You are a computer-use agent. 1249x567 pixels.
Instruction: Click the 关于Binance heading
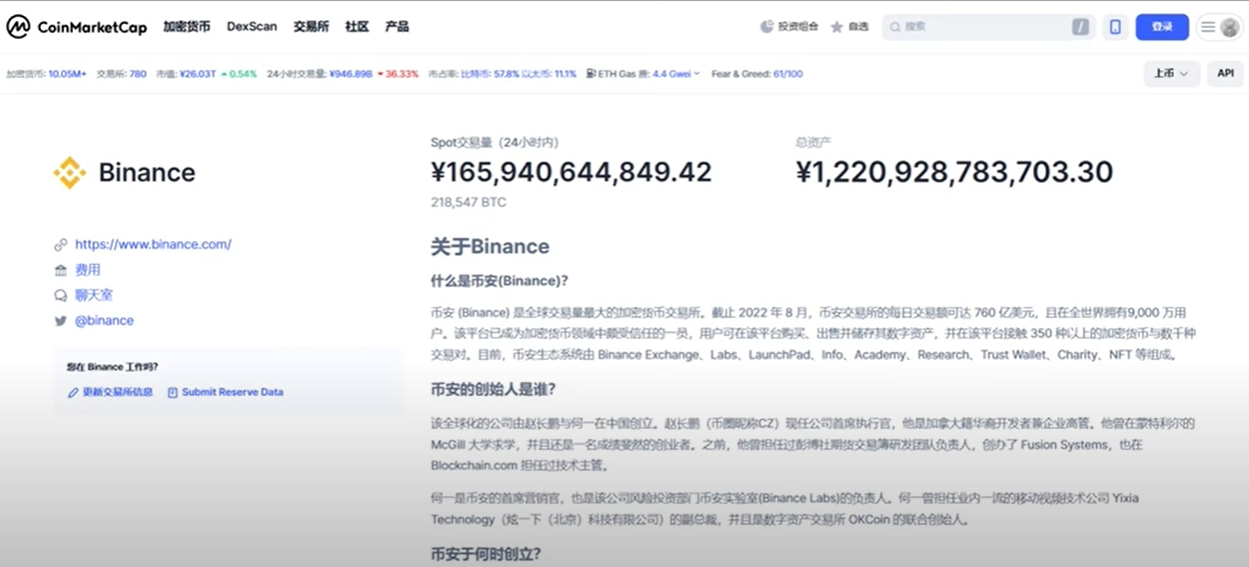click(x=490, y=246)
